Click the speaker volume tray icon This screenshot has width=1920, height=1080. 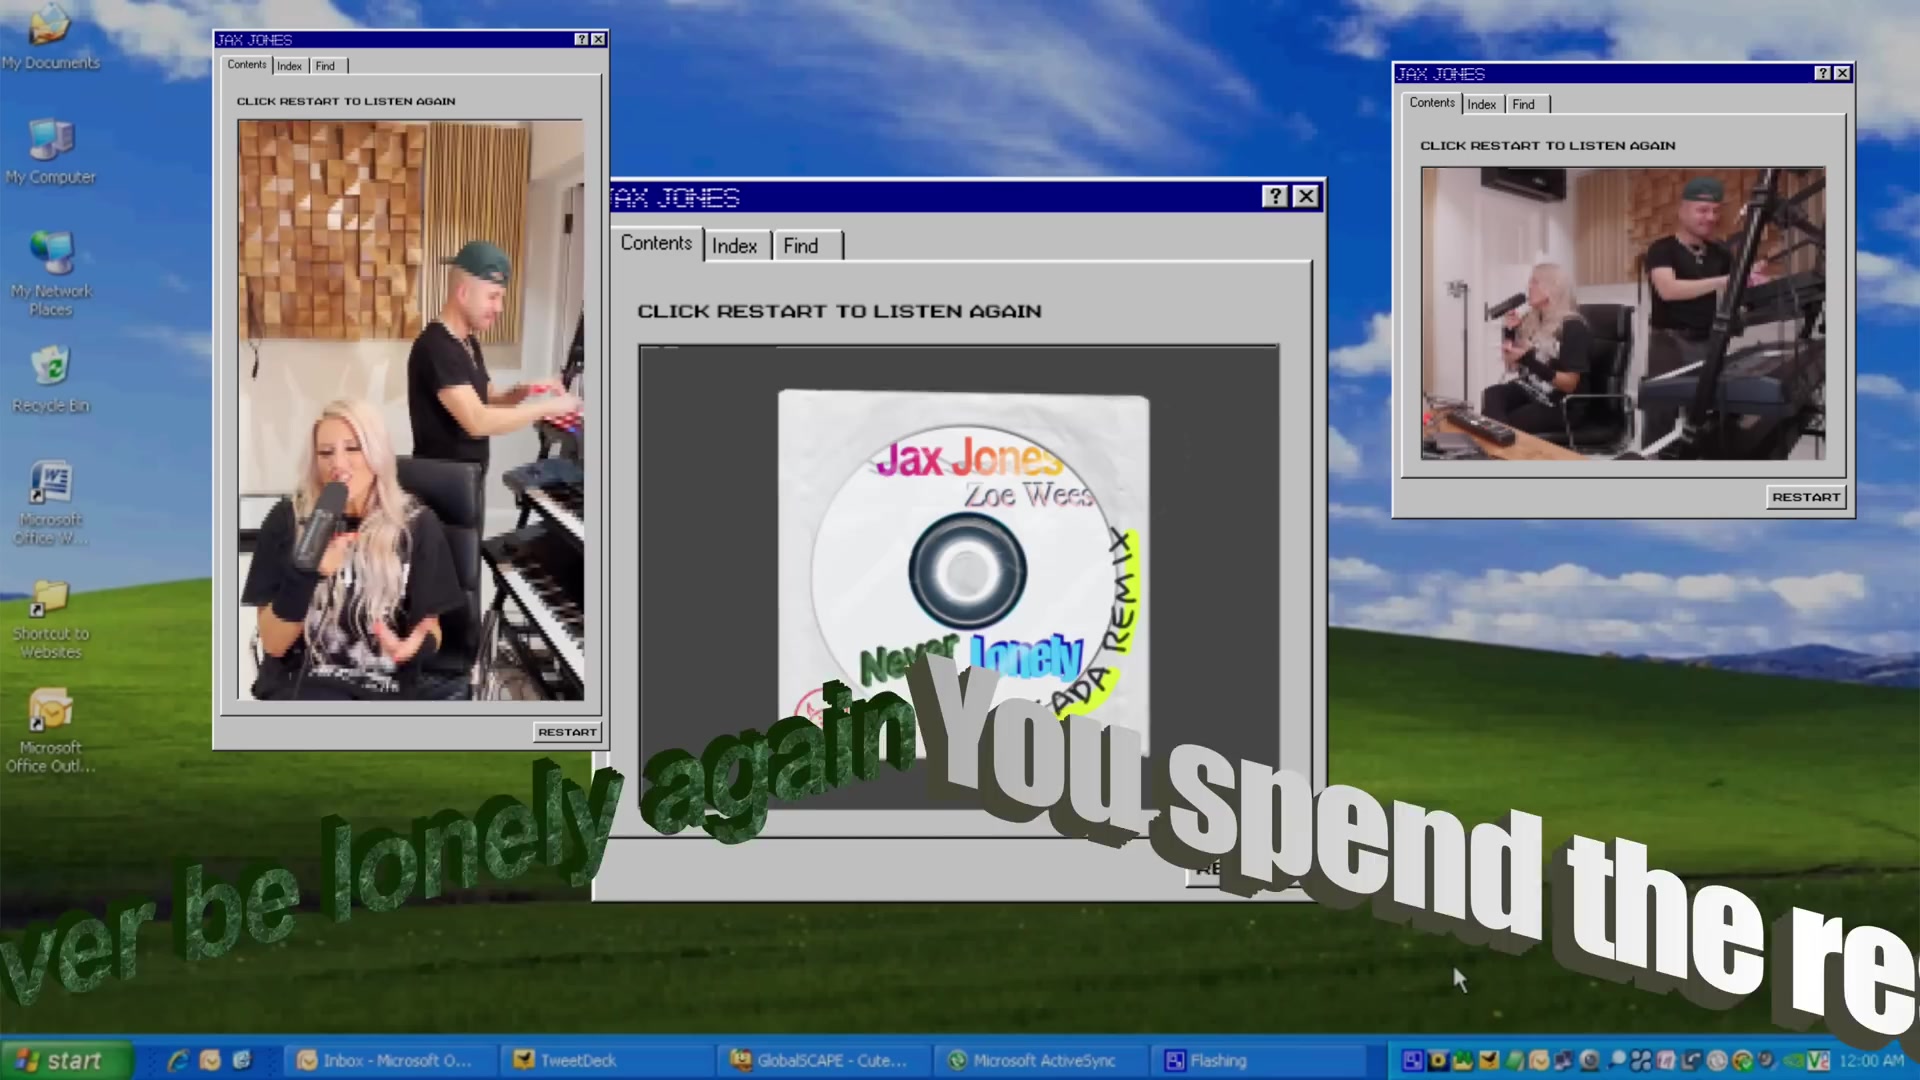(x=1767, y=1060)
